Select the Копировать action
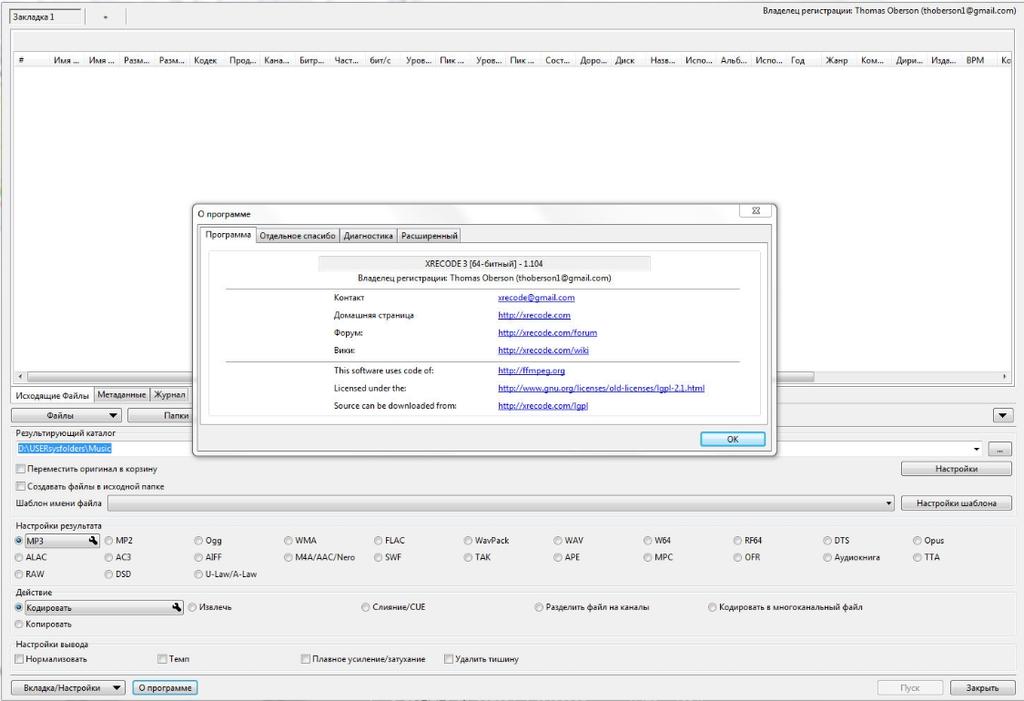Screen dimensions: 1024x701 pyautogui.click(x=43, y=625)
